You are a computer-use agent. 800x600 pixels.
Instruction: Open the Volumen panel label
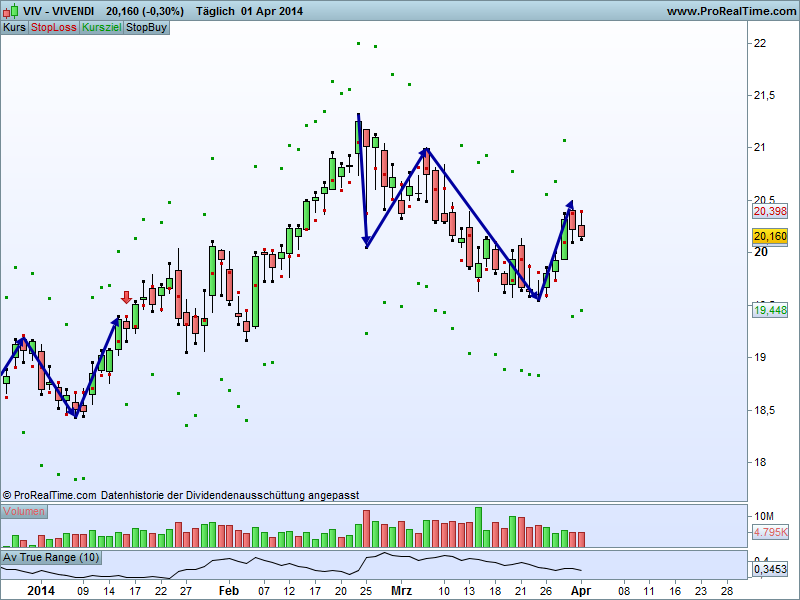coord(24,511)
